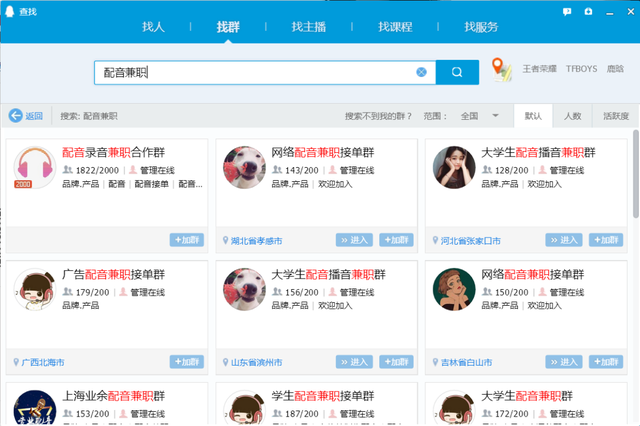Open headphone avatar of 配音录音兼职合作群

pyautogui.click(x=35, y=167)
